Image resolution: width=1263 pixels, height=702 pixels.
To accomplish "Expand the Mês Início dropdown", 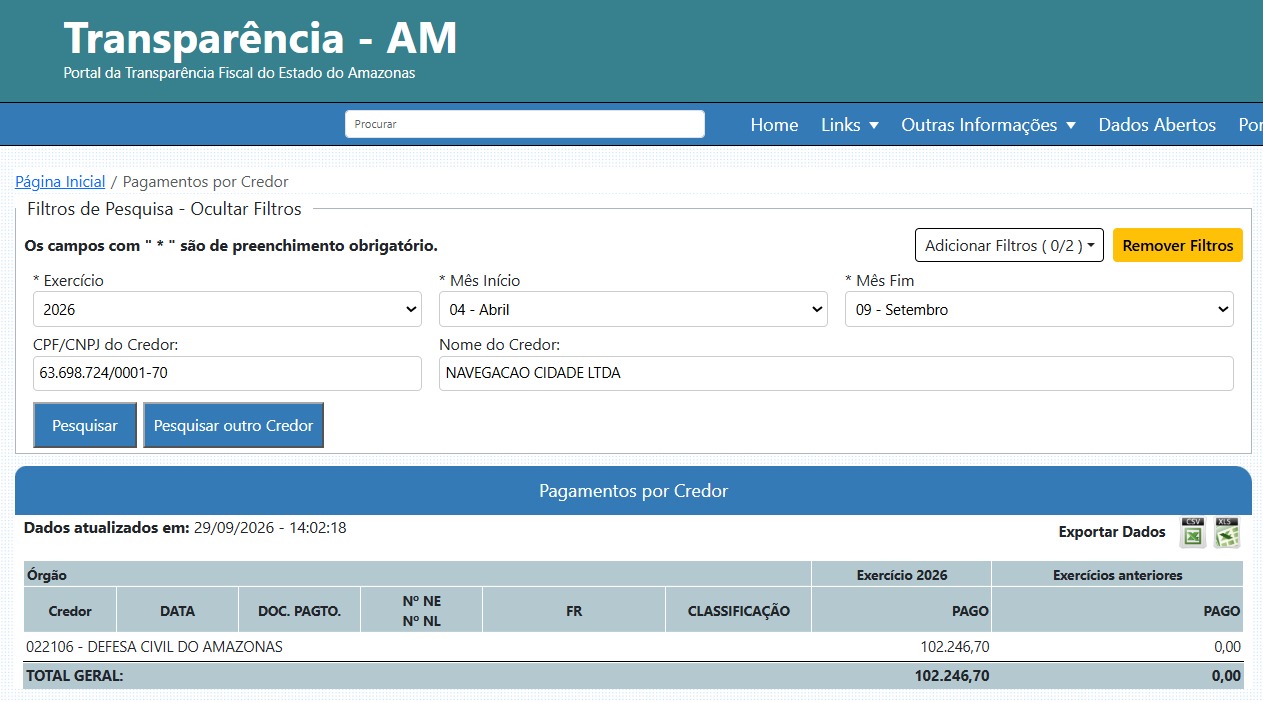I will pos(633,309).
